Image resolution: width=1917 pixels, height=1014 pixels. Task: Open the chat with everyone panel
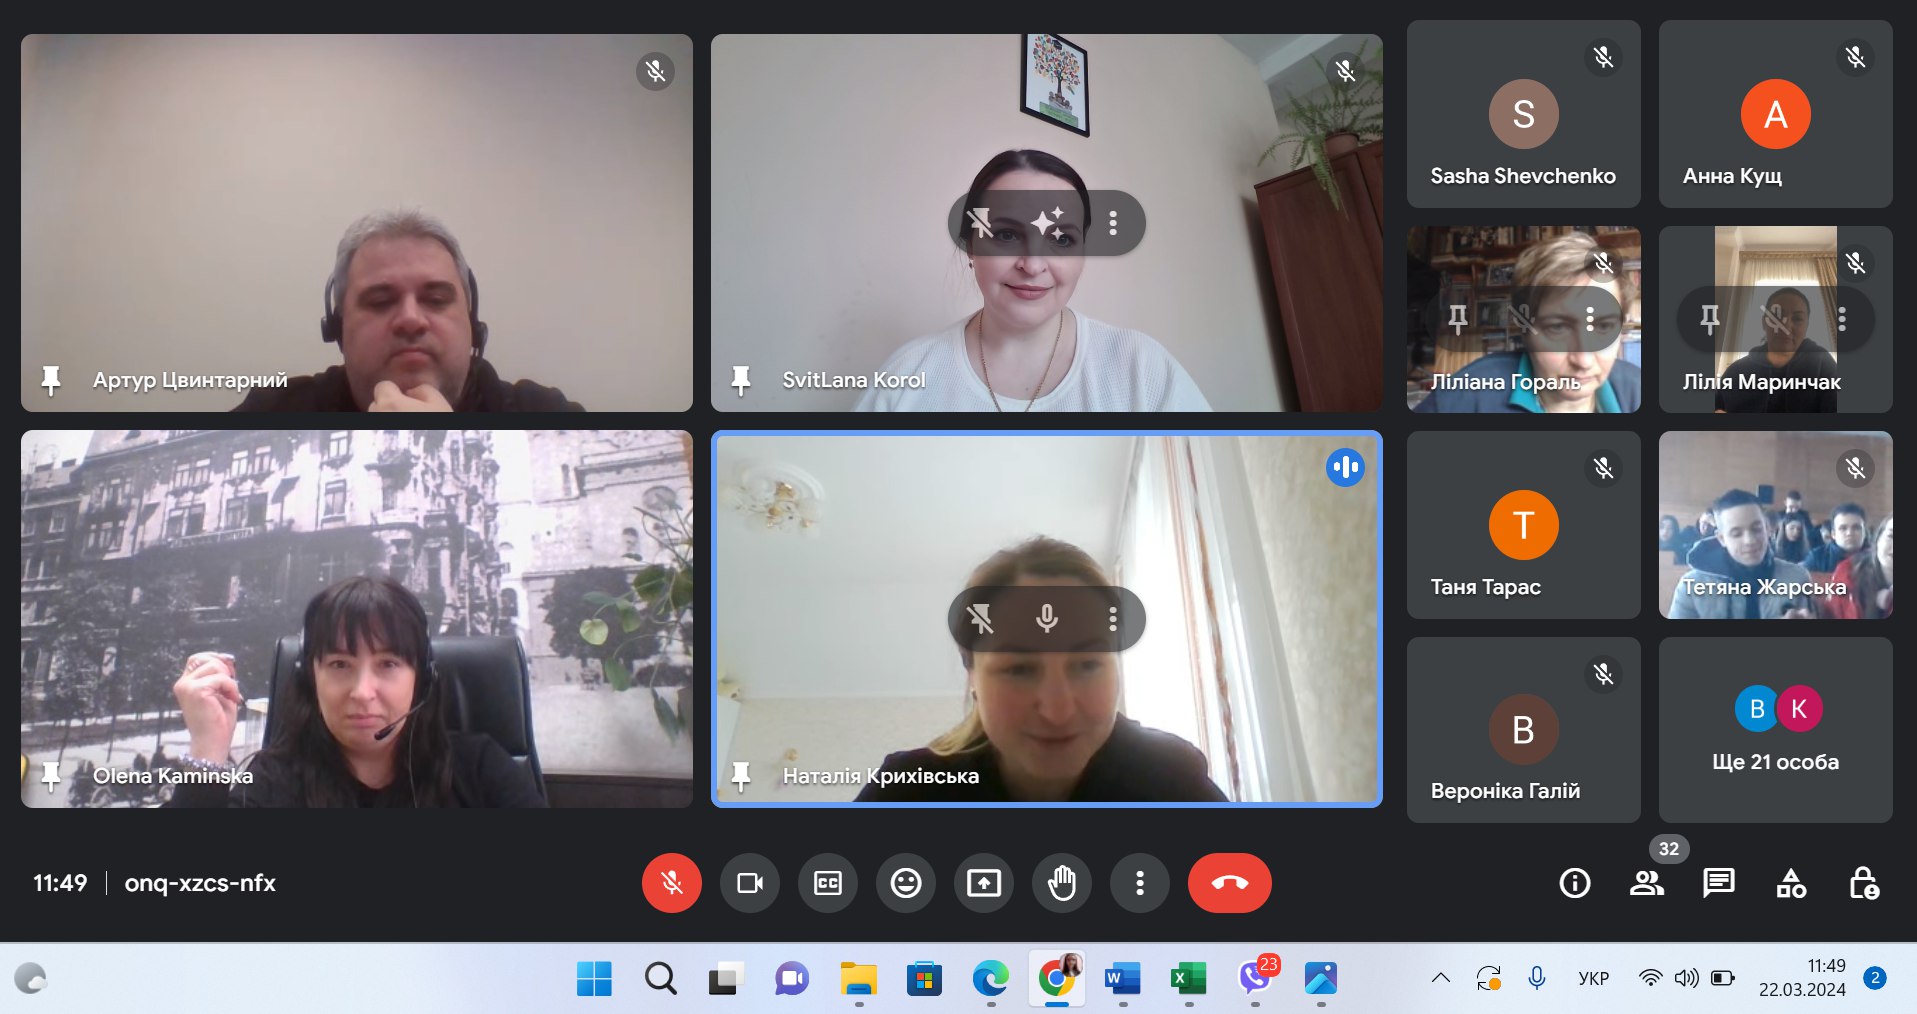1718,883
